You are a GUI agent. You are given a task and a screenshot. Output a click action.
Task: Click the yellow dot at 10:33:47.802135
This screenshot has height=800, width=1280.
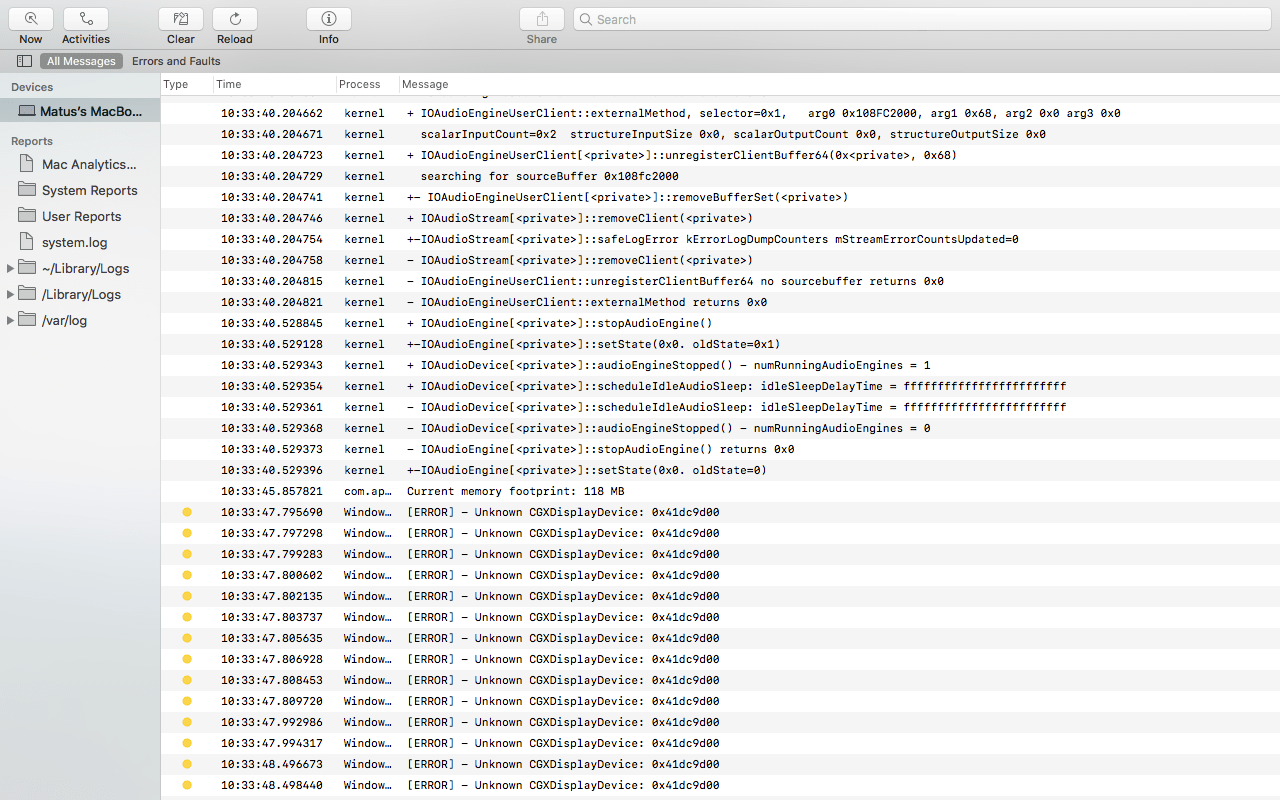pos(187,596)
